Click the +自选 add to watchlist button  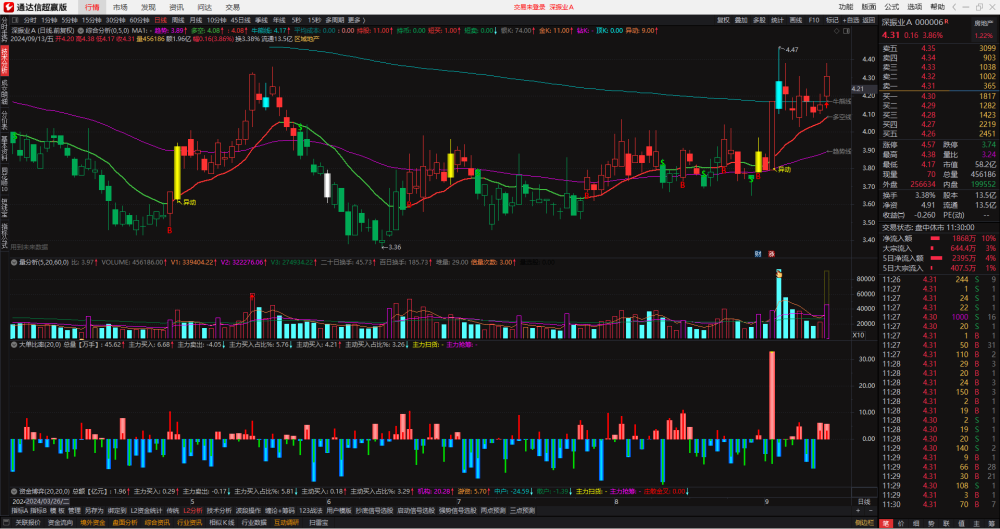pyautogui.click(x=851, y=20)
